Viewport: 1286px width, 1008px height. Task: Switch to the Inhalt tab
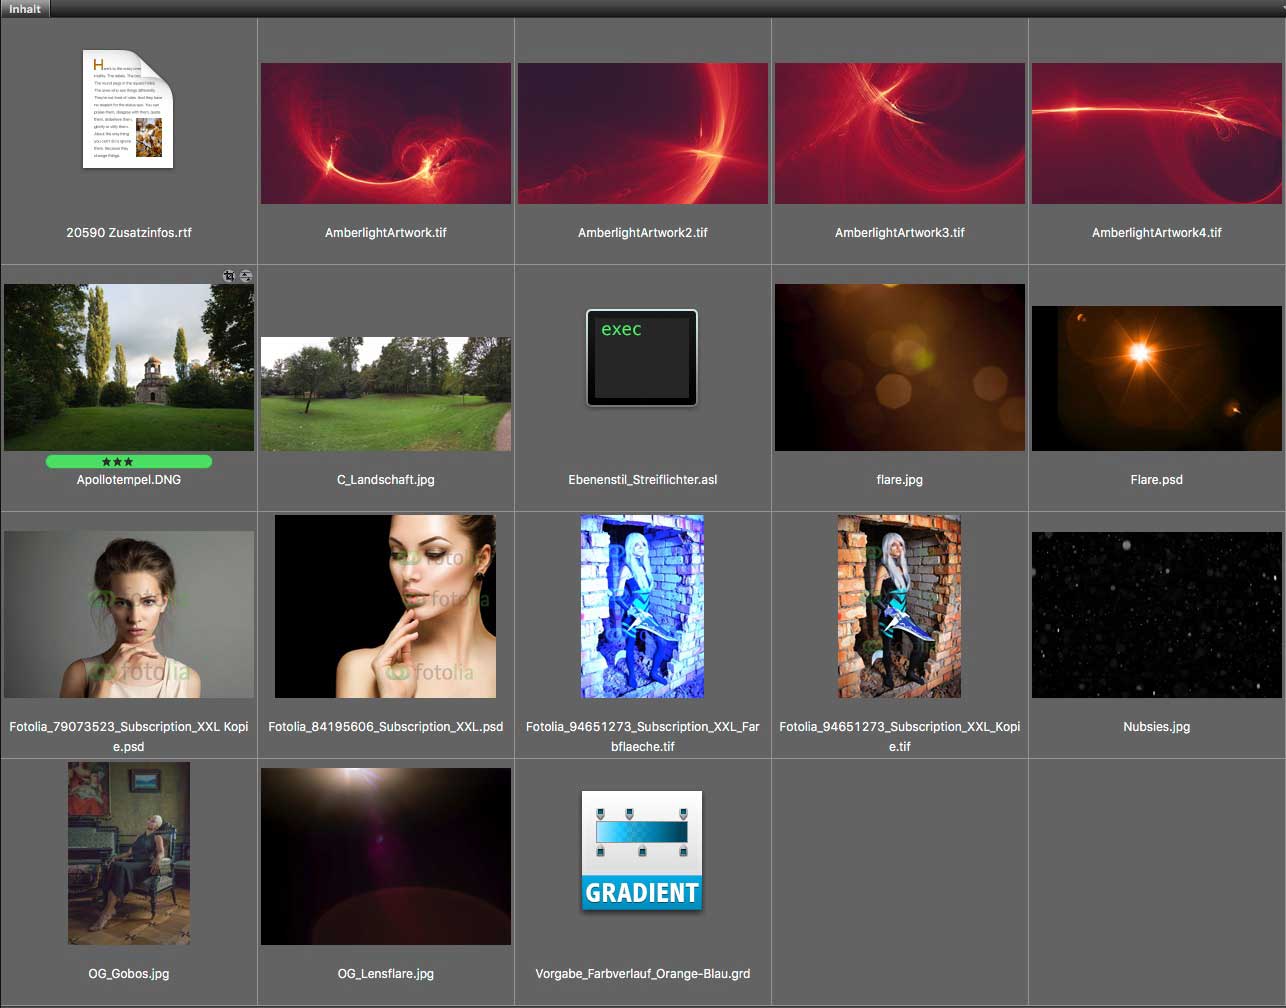[25, 9]
